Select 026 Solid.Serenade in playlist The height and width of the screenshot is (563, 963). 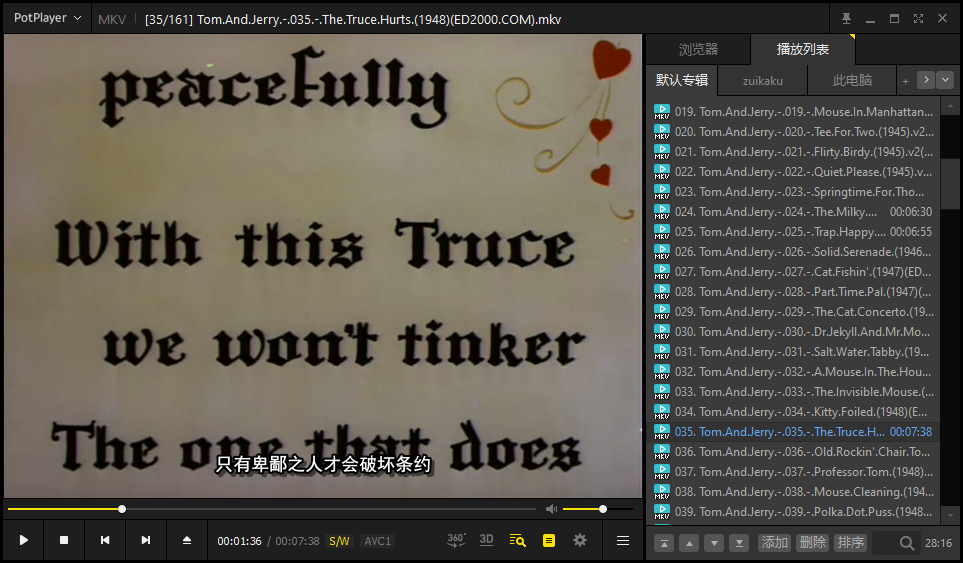(793, 252)
